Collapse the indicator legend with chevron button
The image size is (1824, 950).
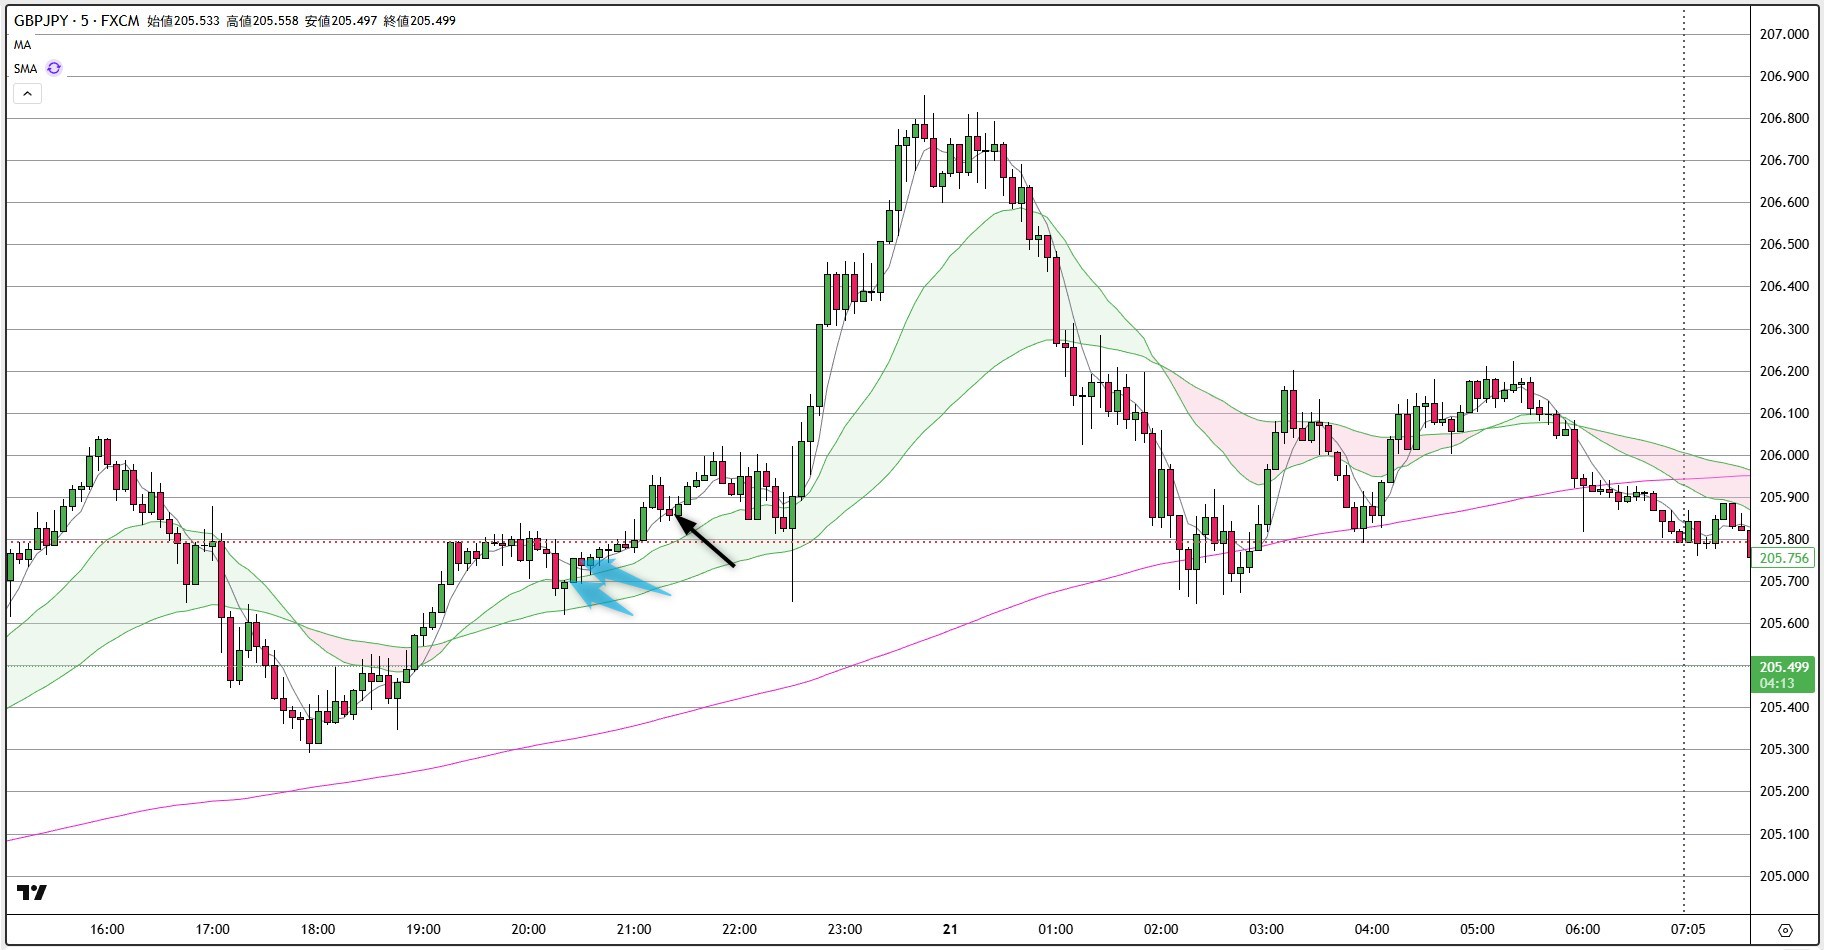(x=27, y=94)
